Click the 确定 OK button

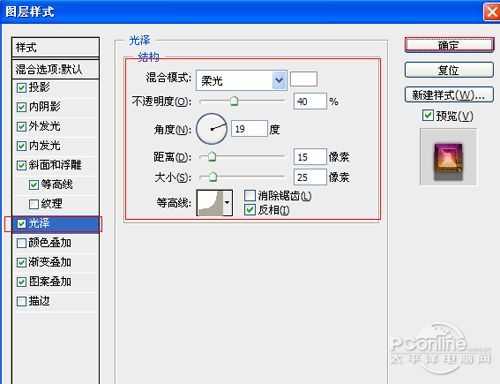449,45
